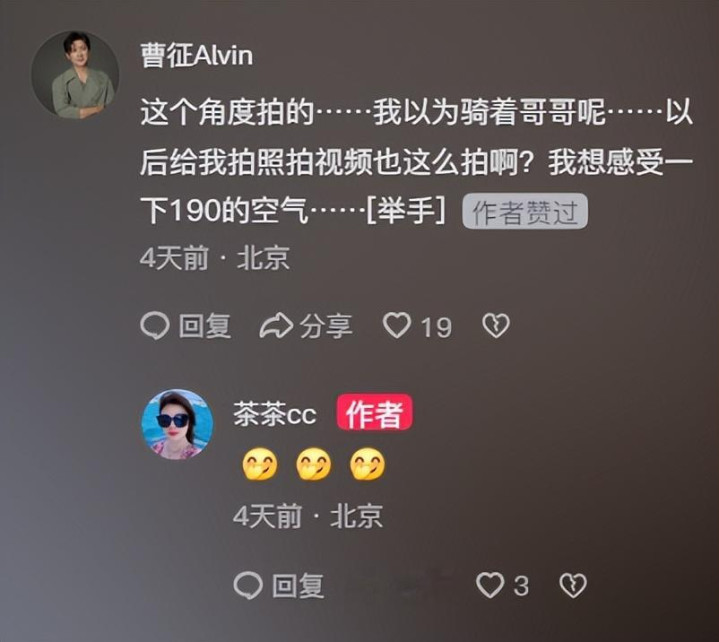Click 回复 text under 曹征Alvin's comment

click(205, 326)
